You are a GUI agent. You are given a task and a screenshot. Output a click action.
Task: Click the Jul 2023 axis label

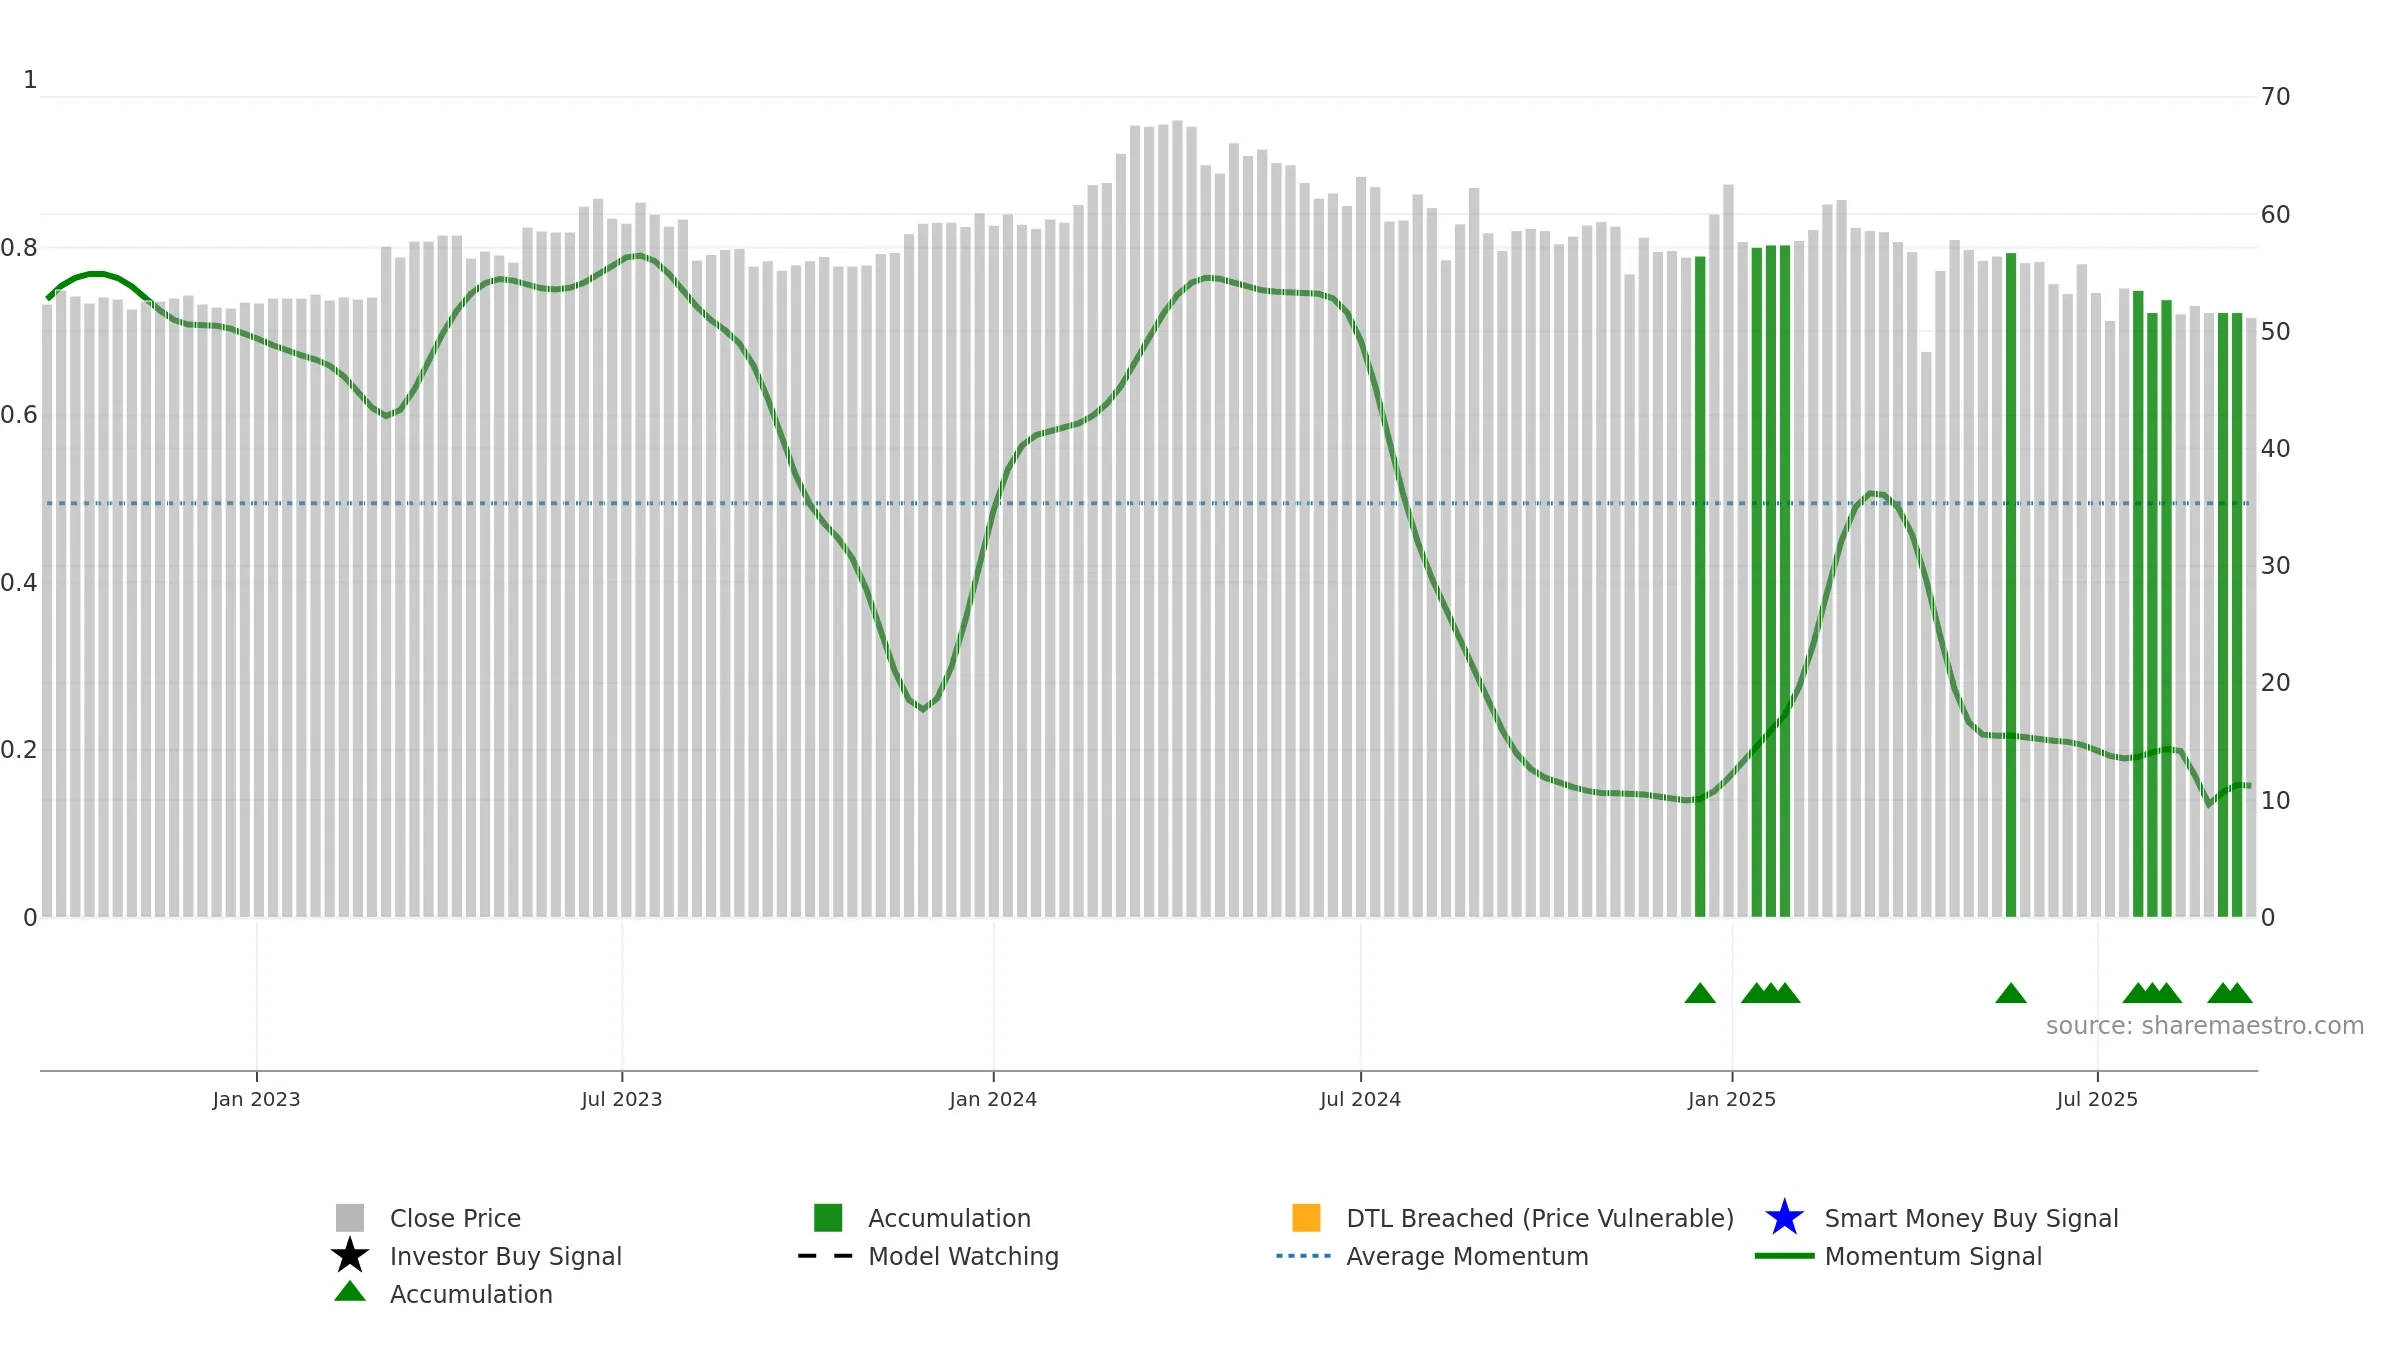click(622, 1100)
